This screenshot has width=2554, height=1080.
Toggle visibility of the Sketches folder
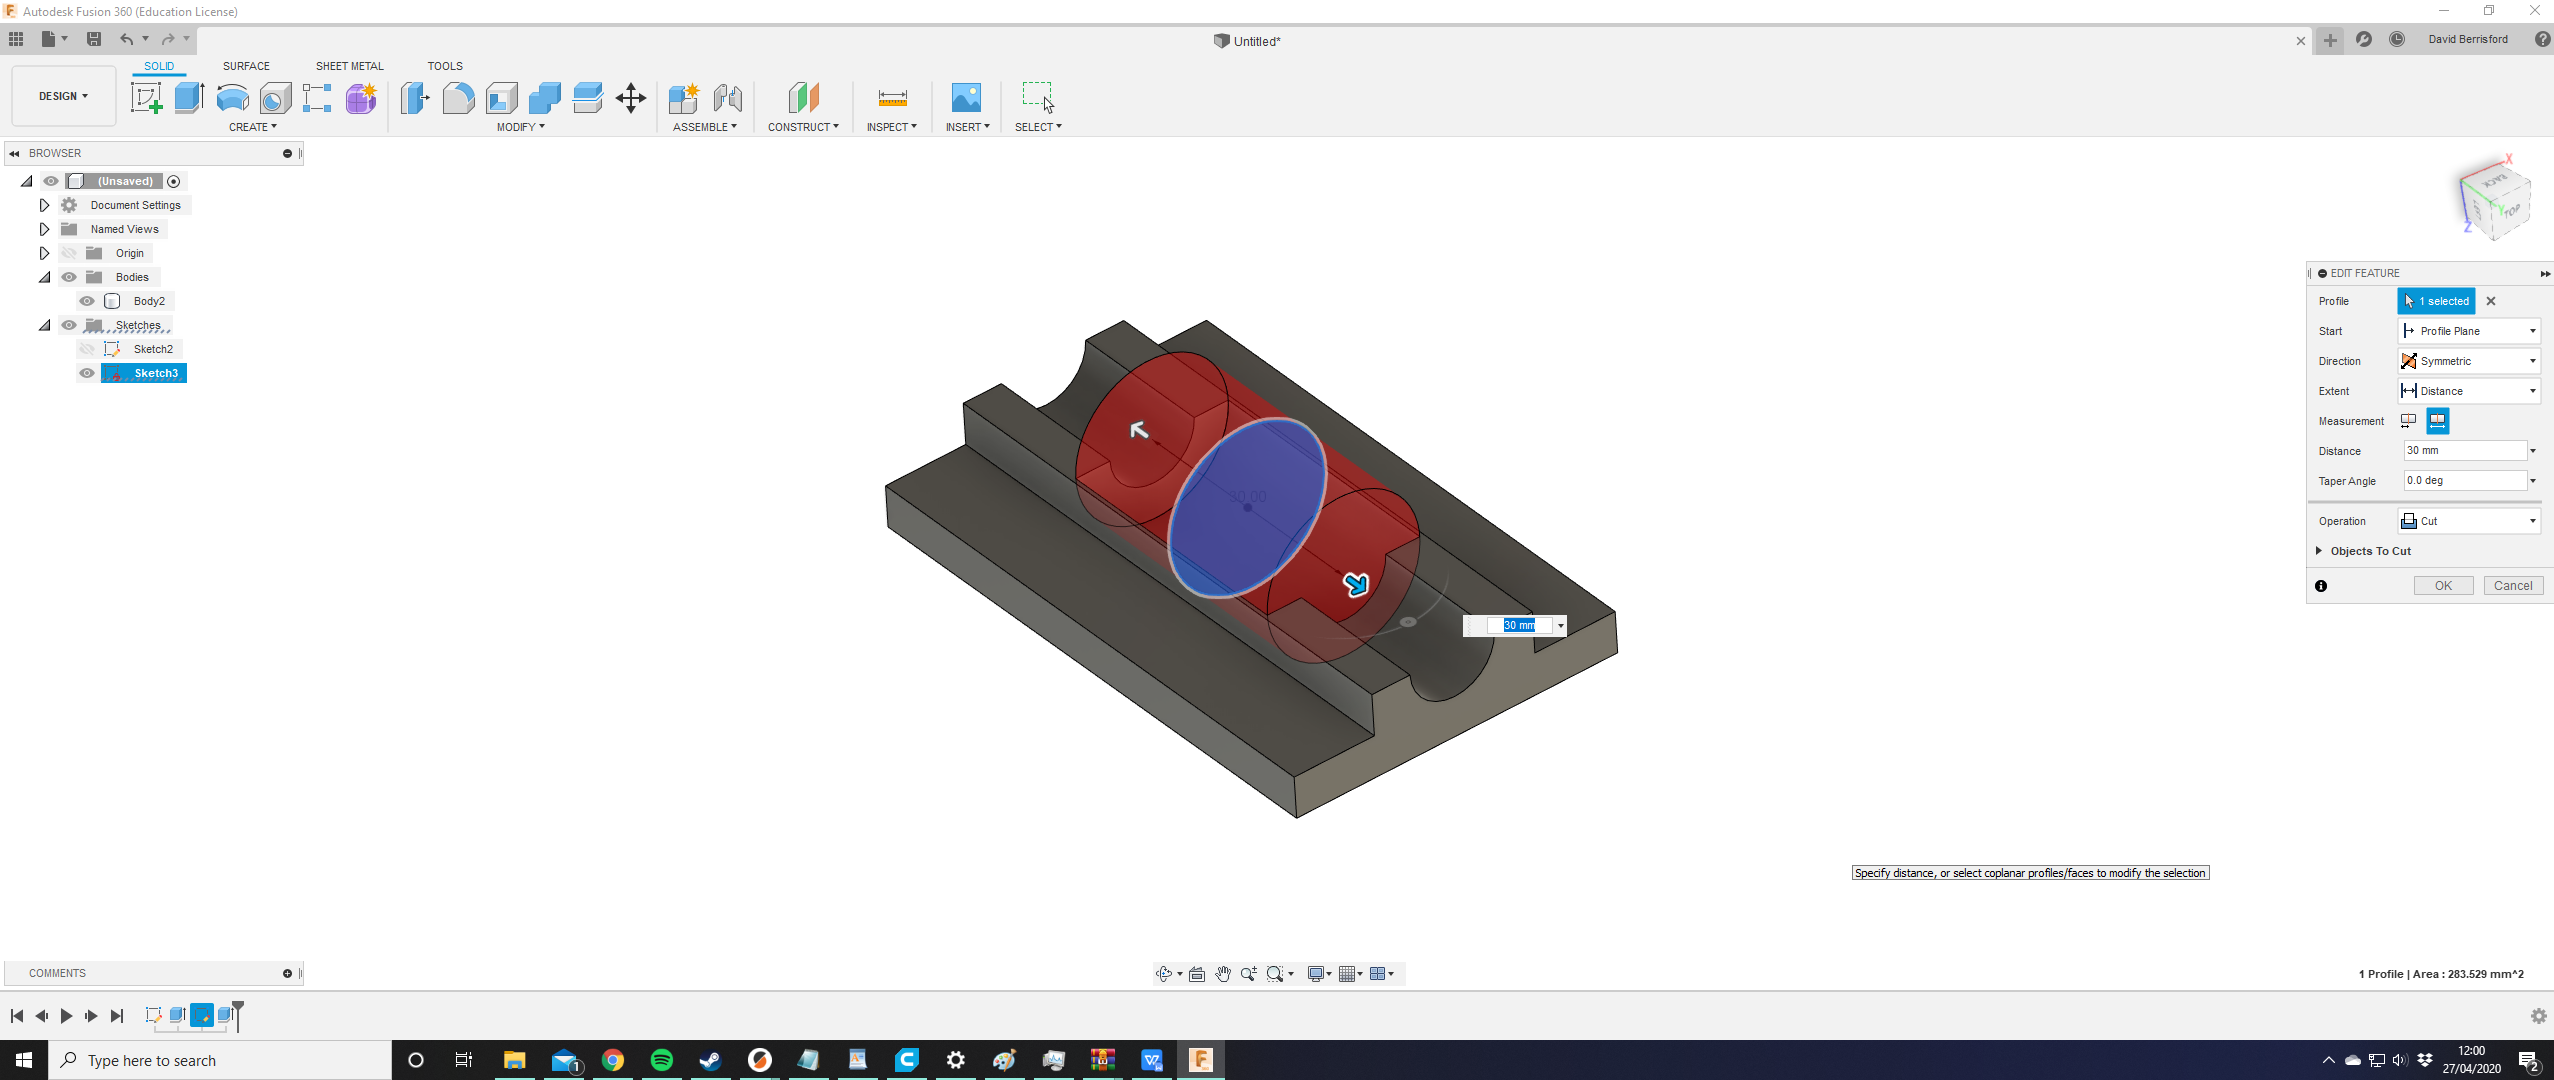point(69,325)
